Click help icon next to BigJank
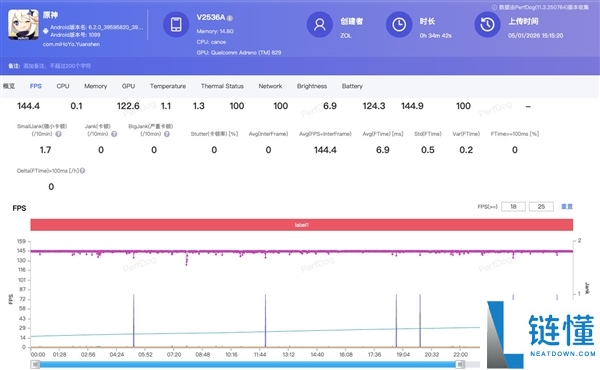This screenshot has width=600, height=370. [167, 134]
